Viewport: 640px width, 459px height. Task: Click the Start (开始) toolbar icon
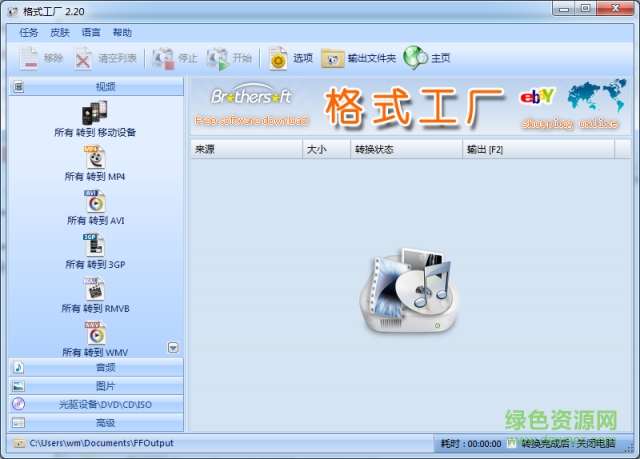(217, 58)
